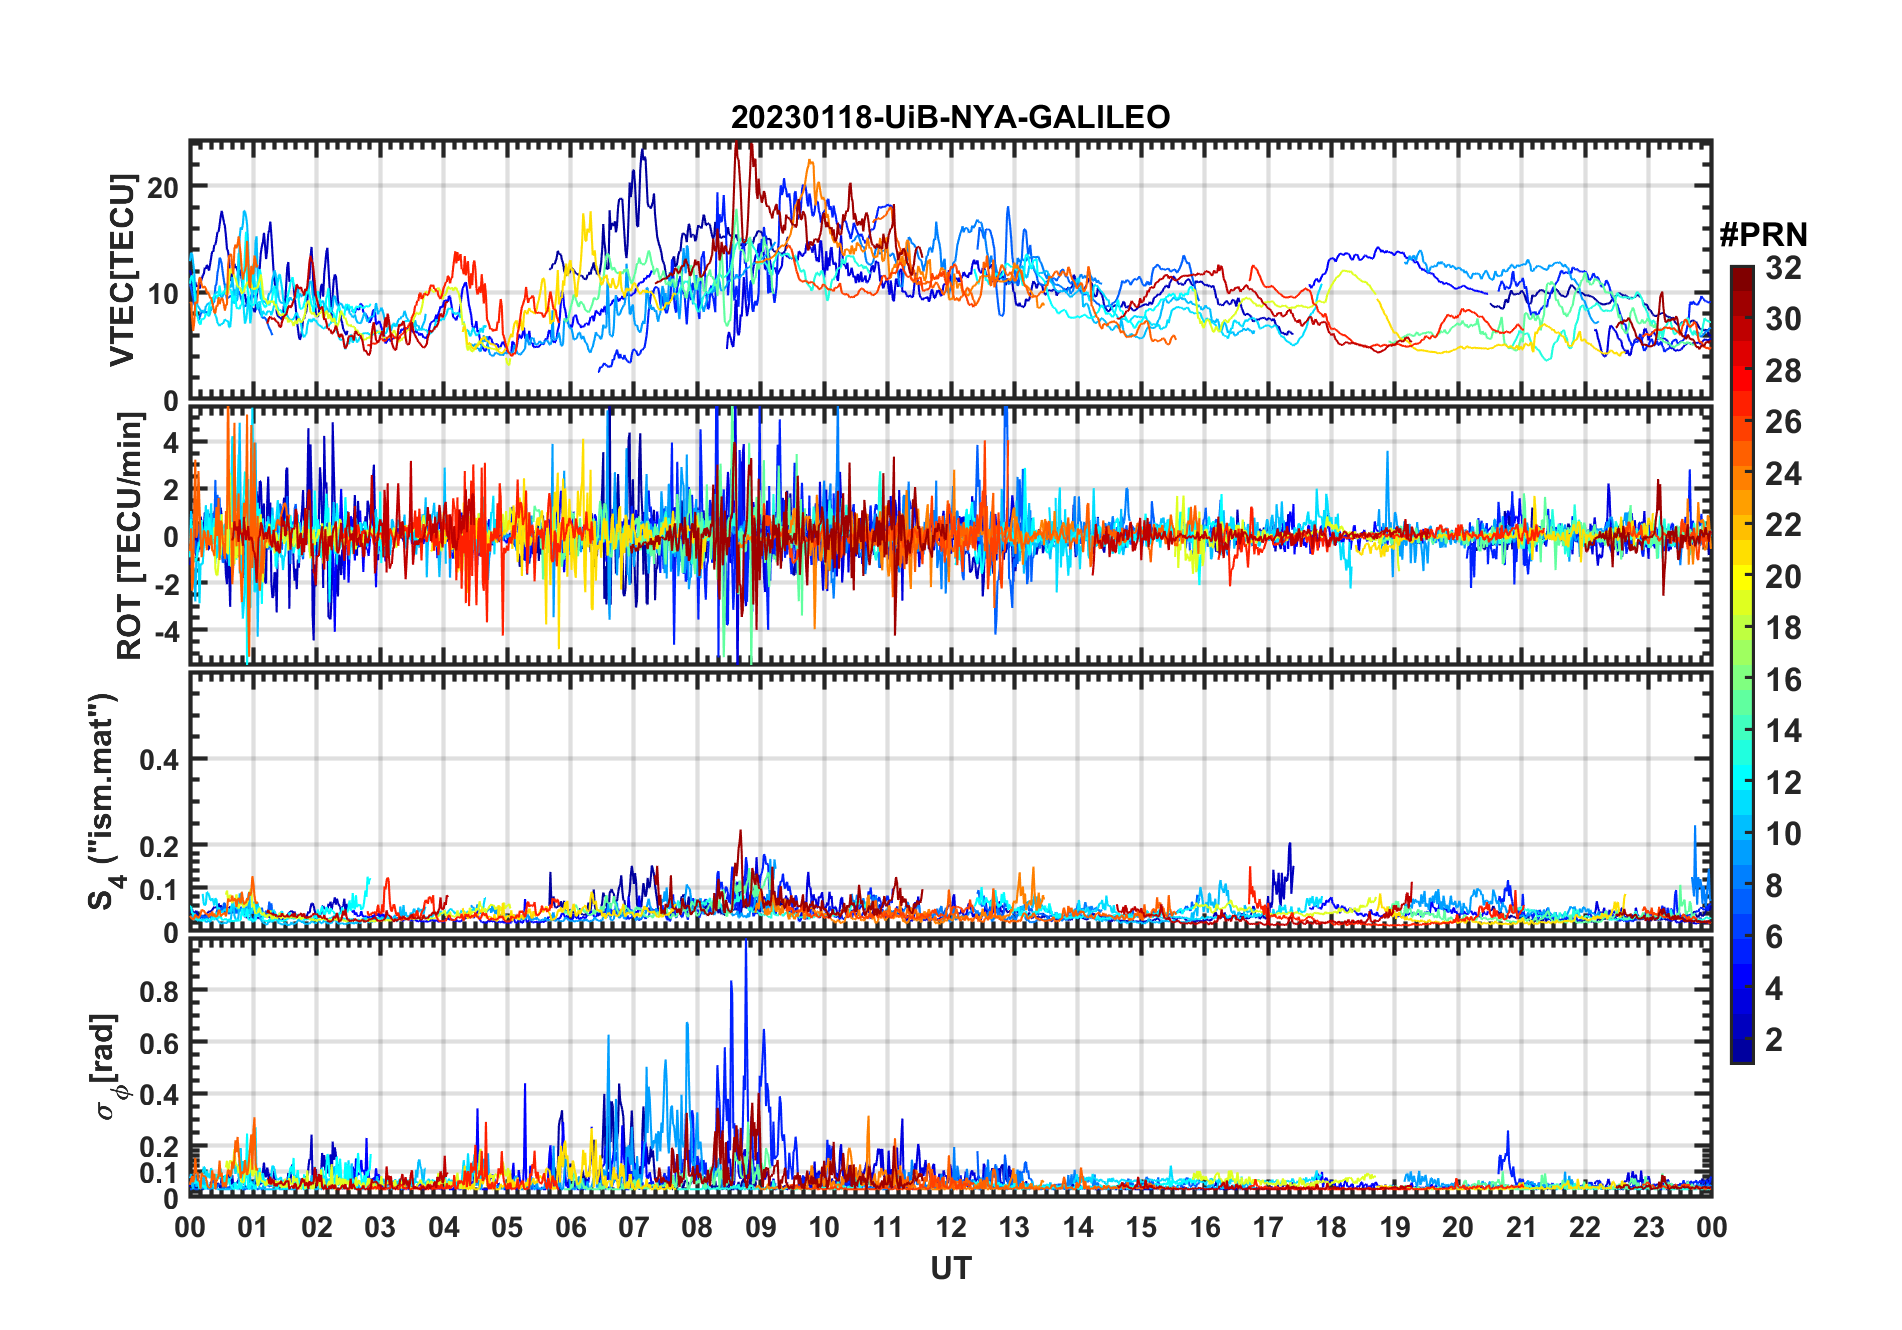This screenshot has width=1902, height=1330.
Task: Click the 09 hour tick on UT axis
Action: click(761, 1228)
